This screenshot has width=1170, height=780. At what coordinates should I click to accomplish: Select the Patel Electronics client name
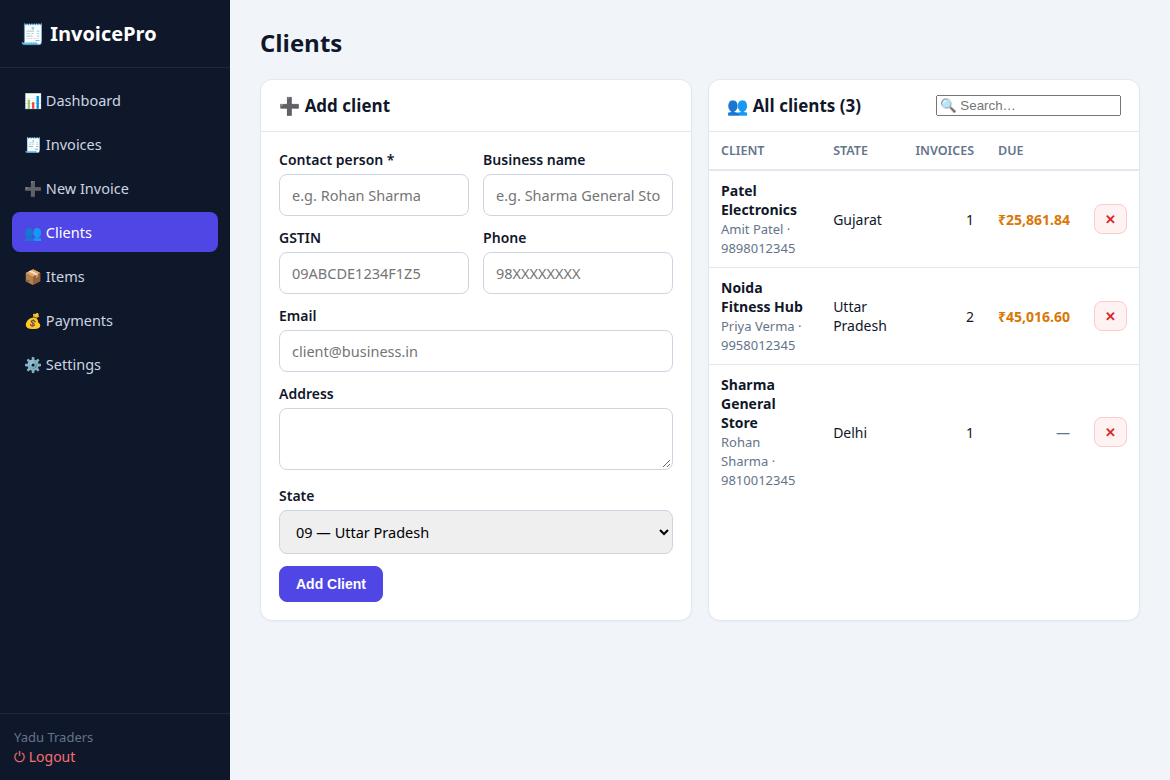[x=759, y=200]
